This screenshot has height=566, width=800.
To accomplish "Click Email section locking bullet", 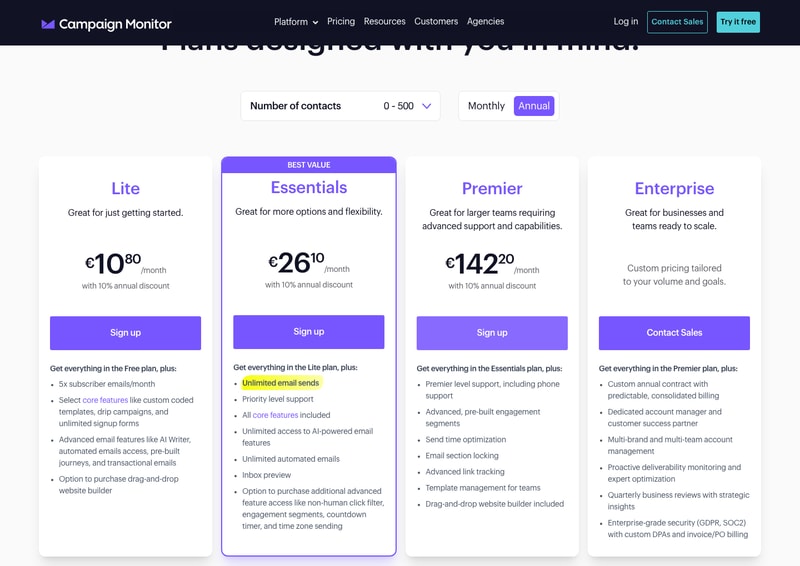I will click(x=462, y=456).
